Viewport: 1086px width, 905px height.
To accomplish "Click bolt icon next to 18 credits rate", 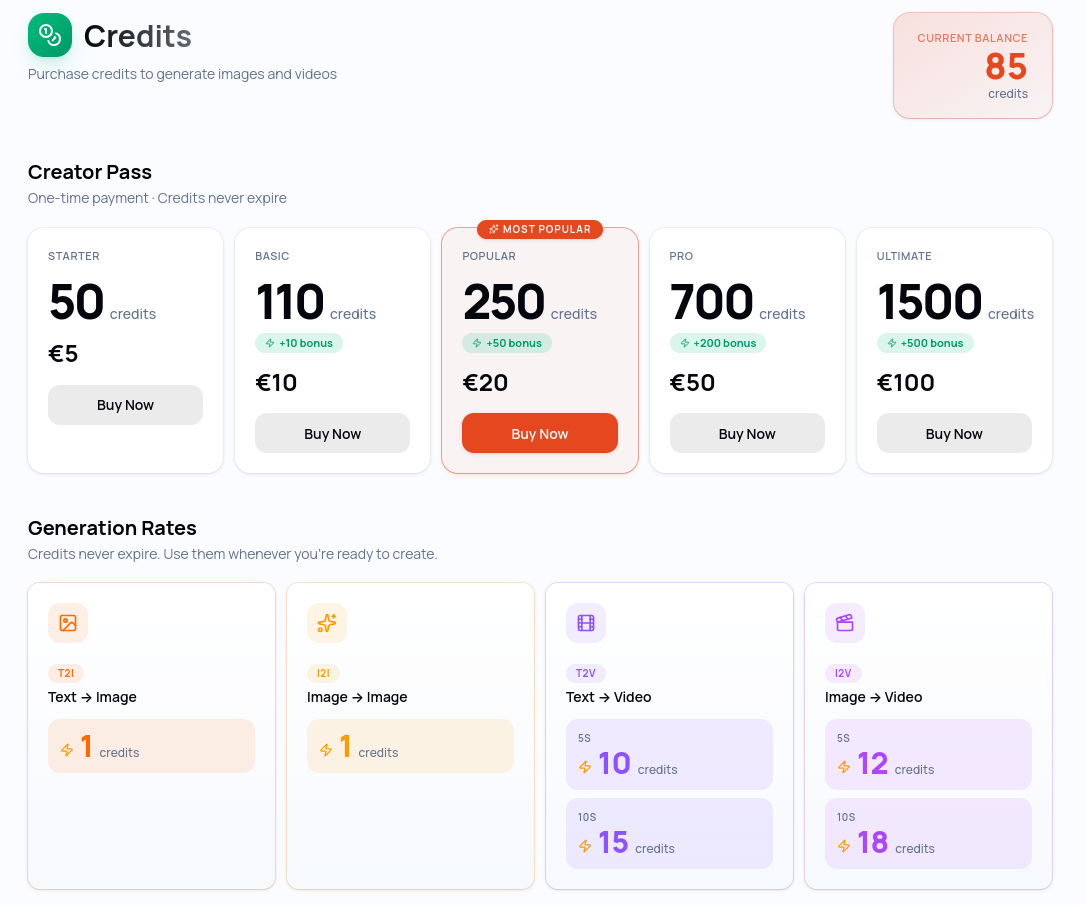I will (x=844, y=846).
